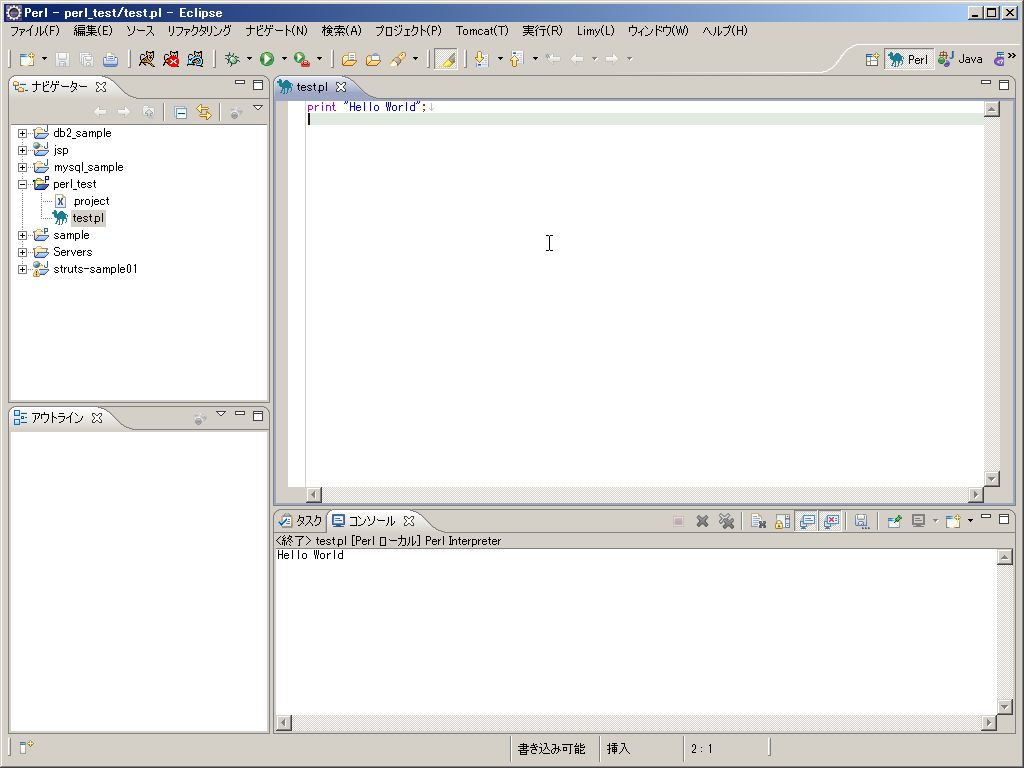Close the test.pl editor tab

(x=341, y=87)
